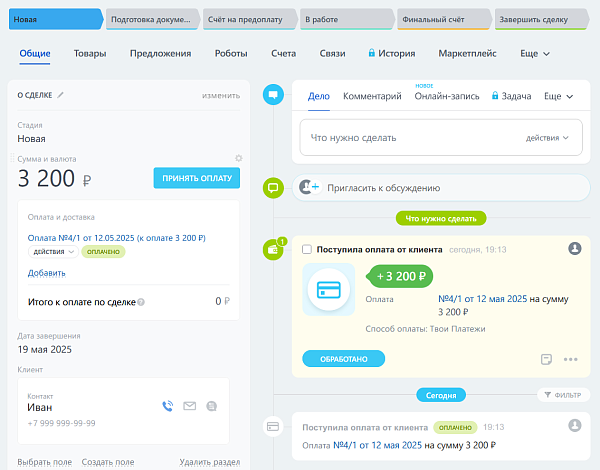The image size is (600, 470).
Task: Click the Новая stage in pipeline
Action: point(55,19)
